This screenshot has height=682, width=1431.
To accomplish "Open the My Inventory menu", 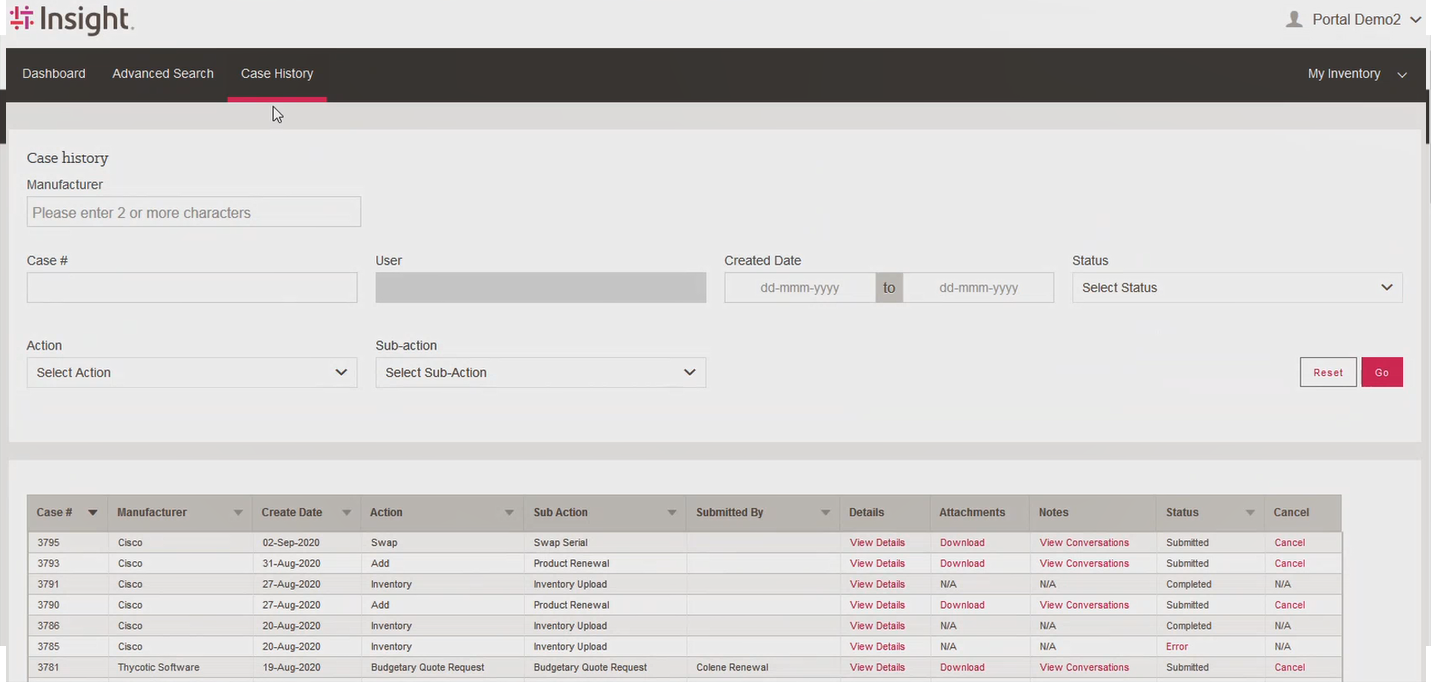I will 1356,74.
